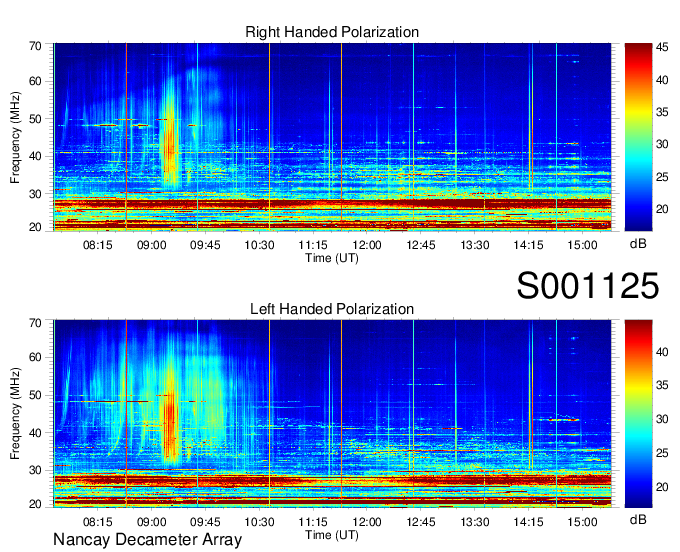Click the top Frequency (MHz) axis label
The image size is (680, 552).
click(15, 137)
